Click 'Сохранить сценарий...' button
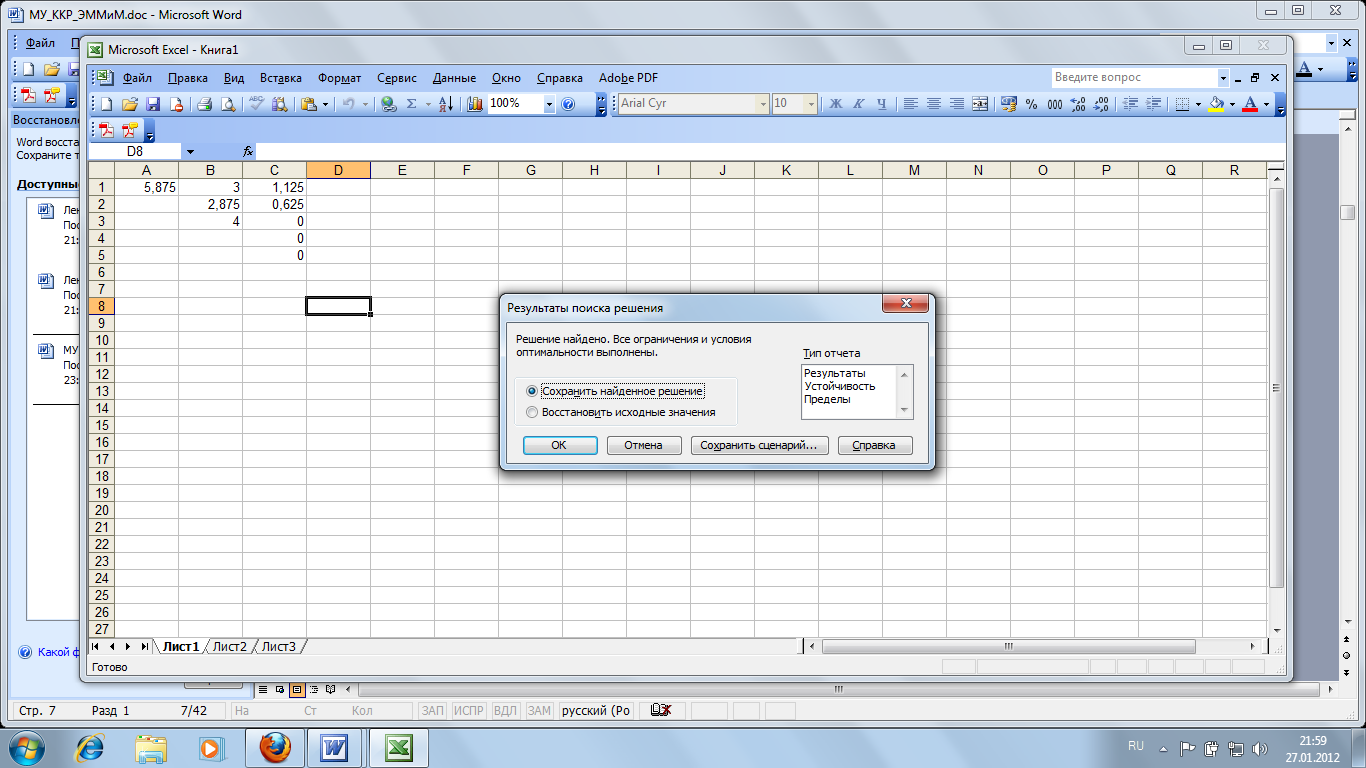The image size is (1366, 768). 759,446
